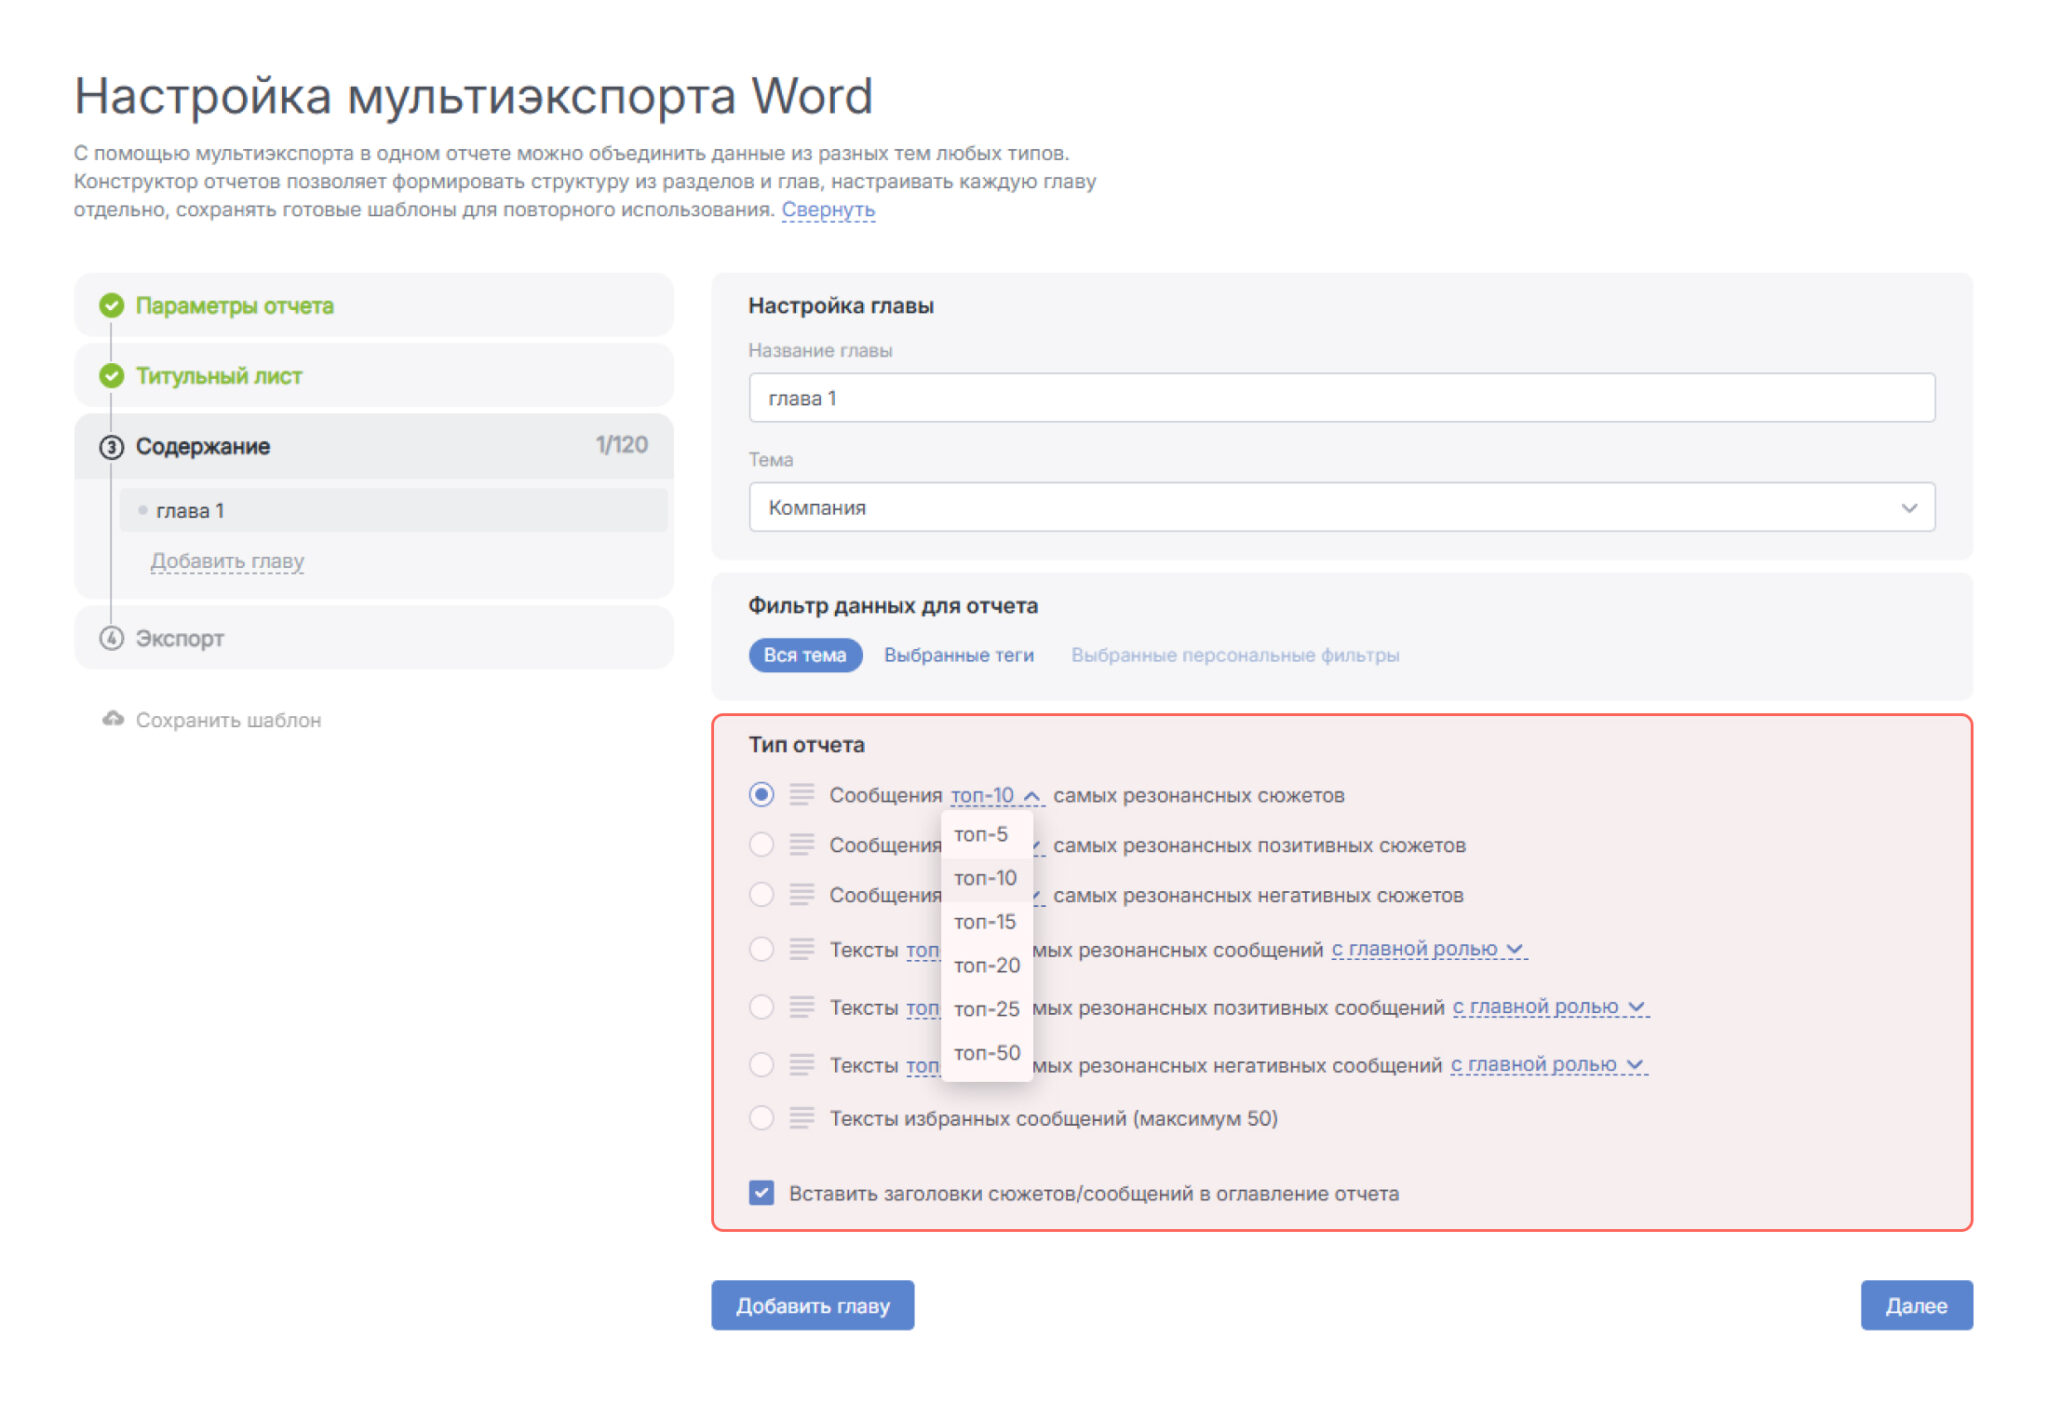This screenshot has width=2048, height=1406.
Task: Toggle Вставить заголовки сюжетов checkbox
Action: click(x=761, y=1193)
